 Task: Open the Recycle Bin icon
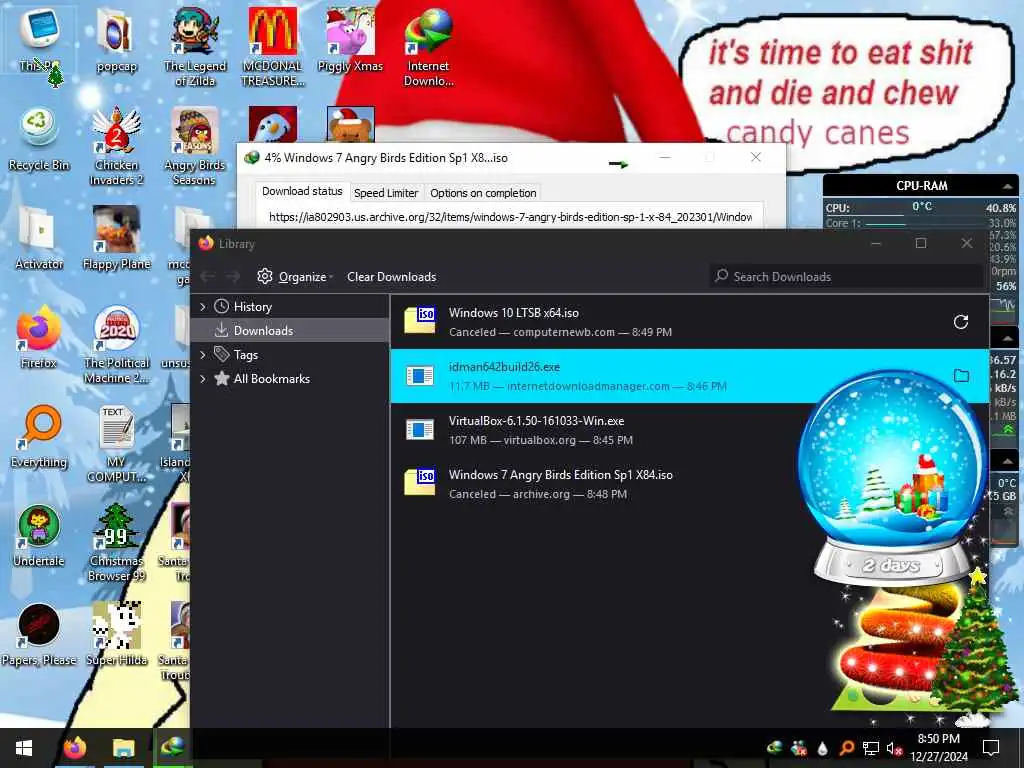pos(39,138)
